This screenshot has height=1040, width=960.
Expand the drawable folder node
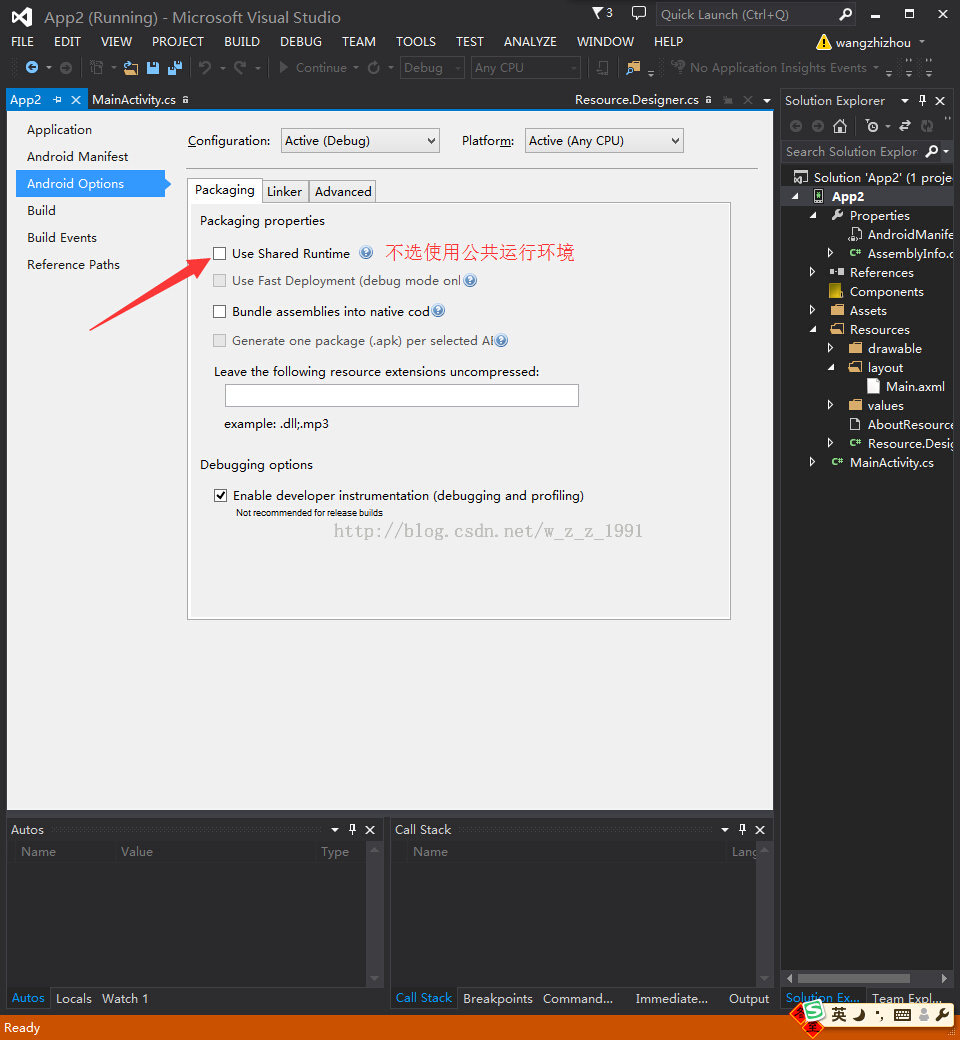[830, 348]
